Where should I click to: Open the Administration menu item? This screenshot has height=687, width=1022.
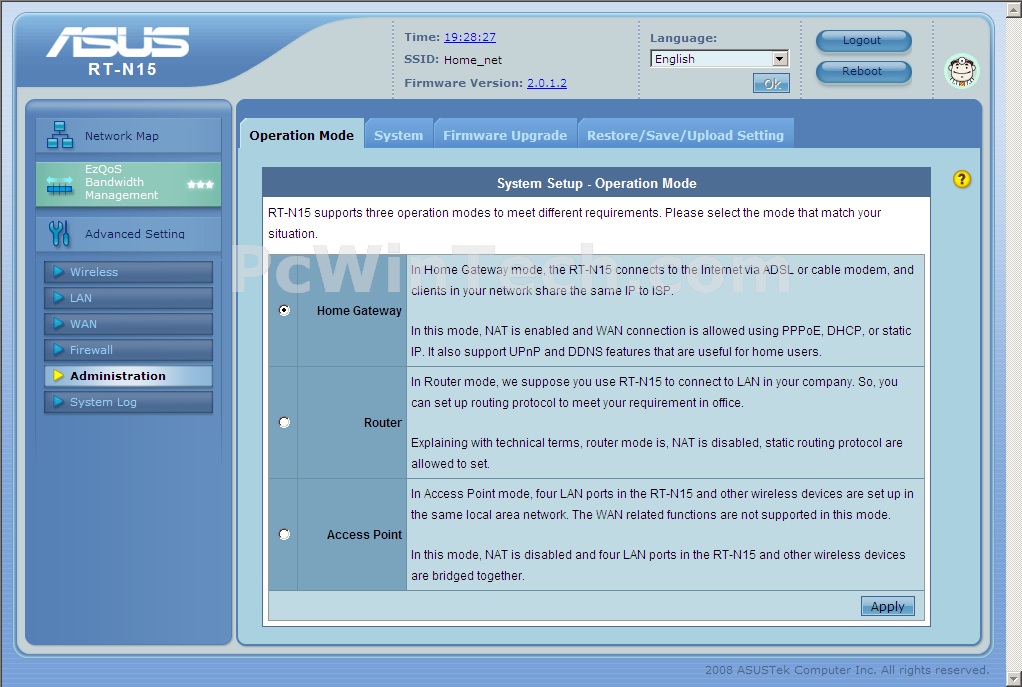click(128, 376)
